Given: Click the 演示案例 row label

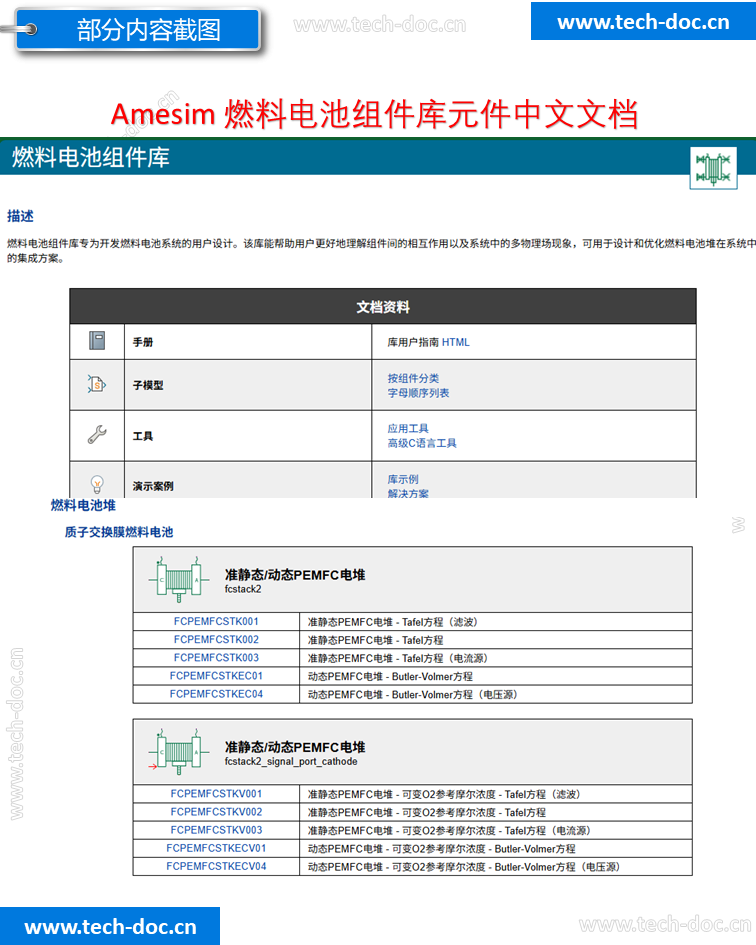Looking at the screenshot, I should (153, 486).
